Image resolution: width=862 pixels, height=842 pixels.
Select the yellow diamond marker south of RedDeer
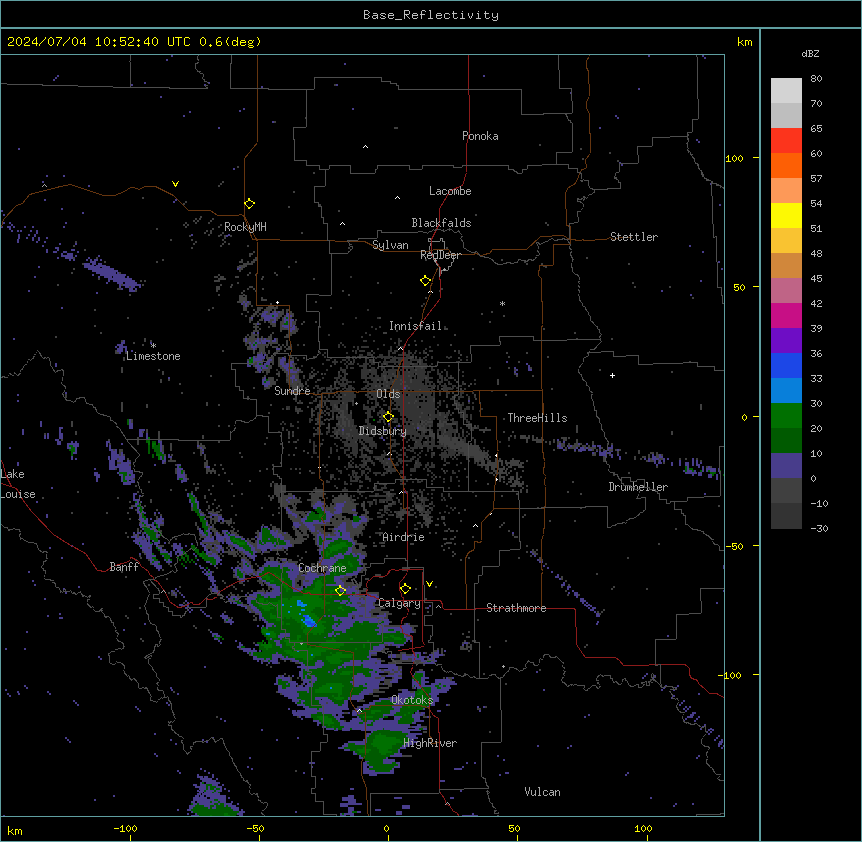pos(426,281)
